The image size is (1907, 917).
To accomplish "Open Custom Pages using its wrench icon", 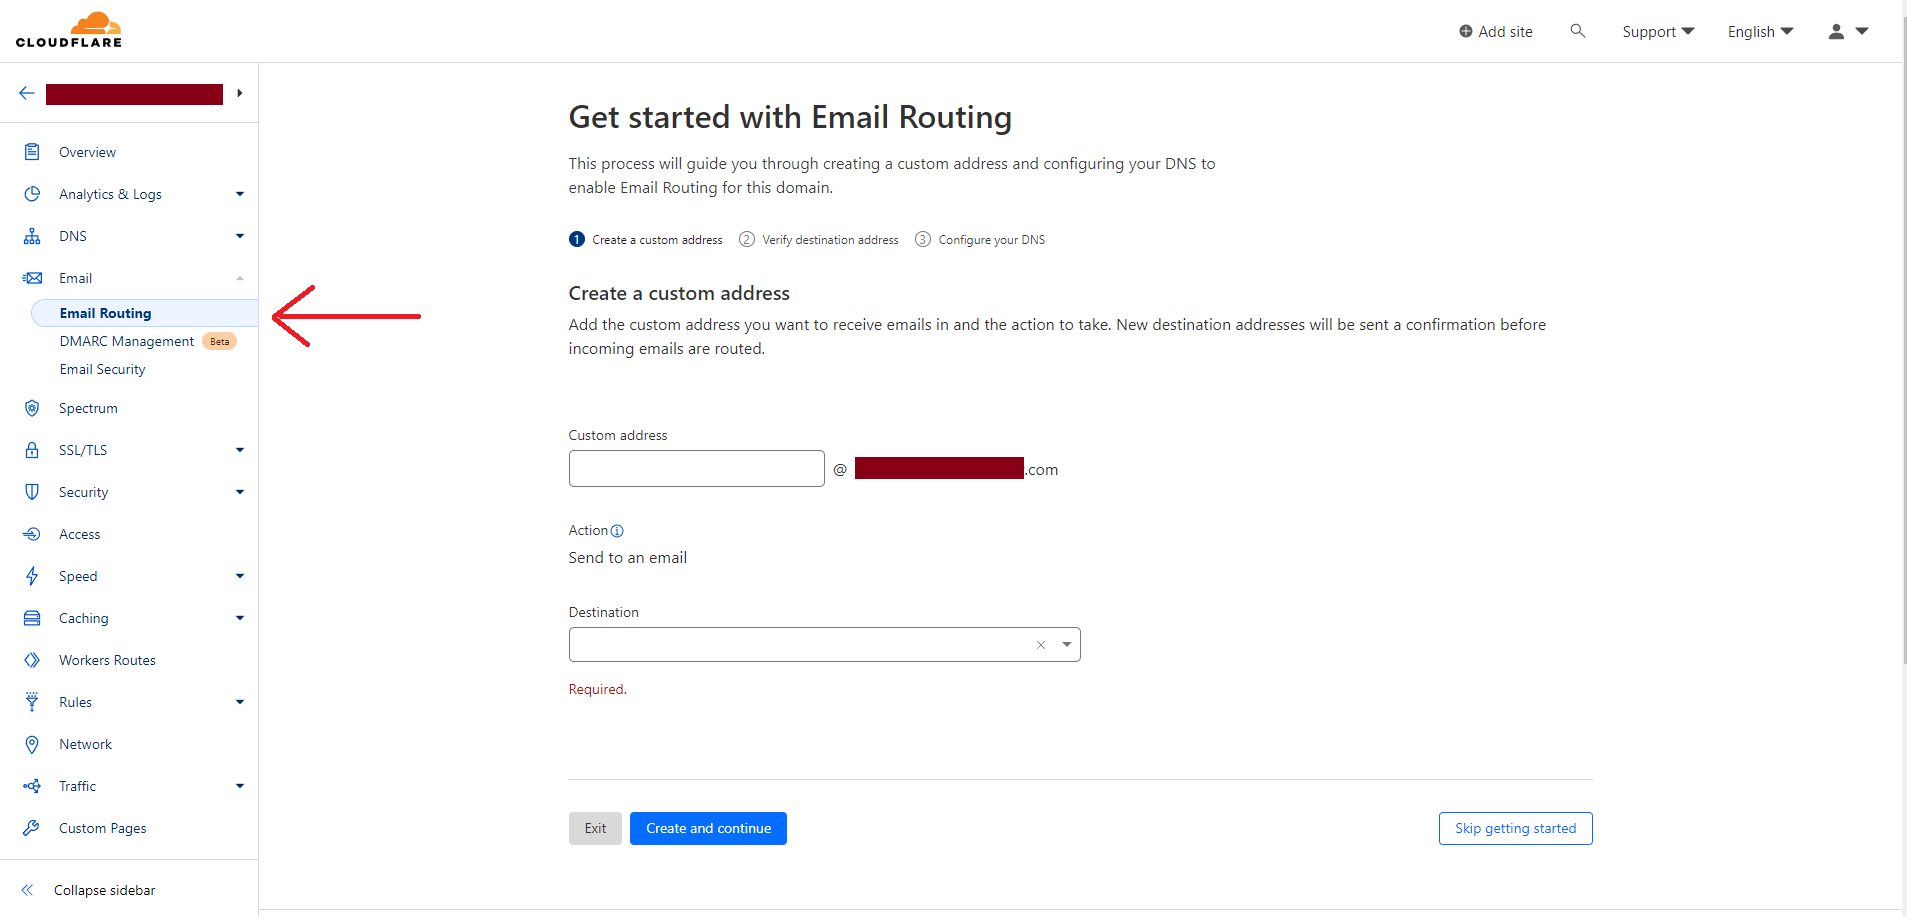I will click(x=33, y=827).
